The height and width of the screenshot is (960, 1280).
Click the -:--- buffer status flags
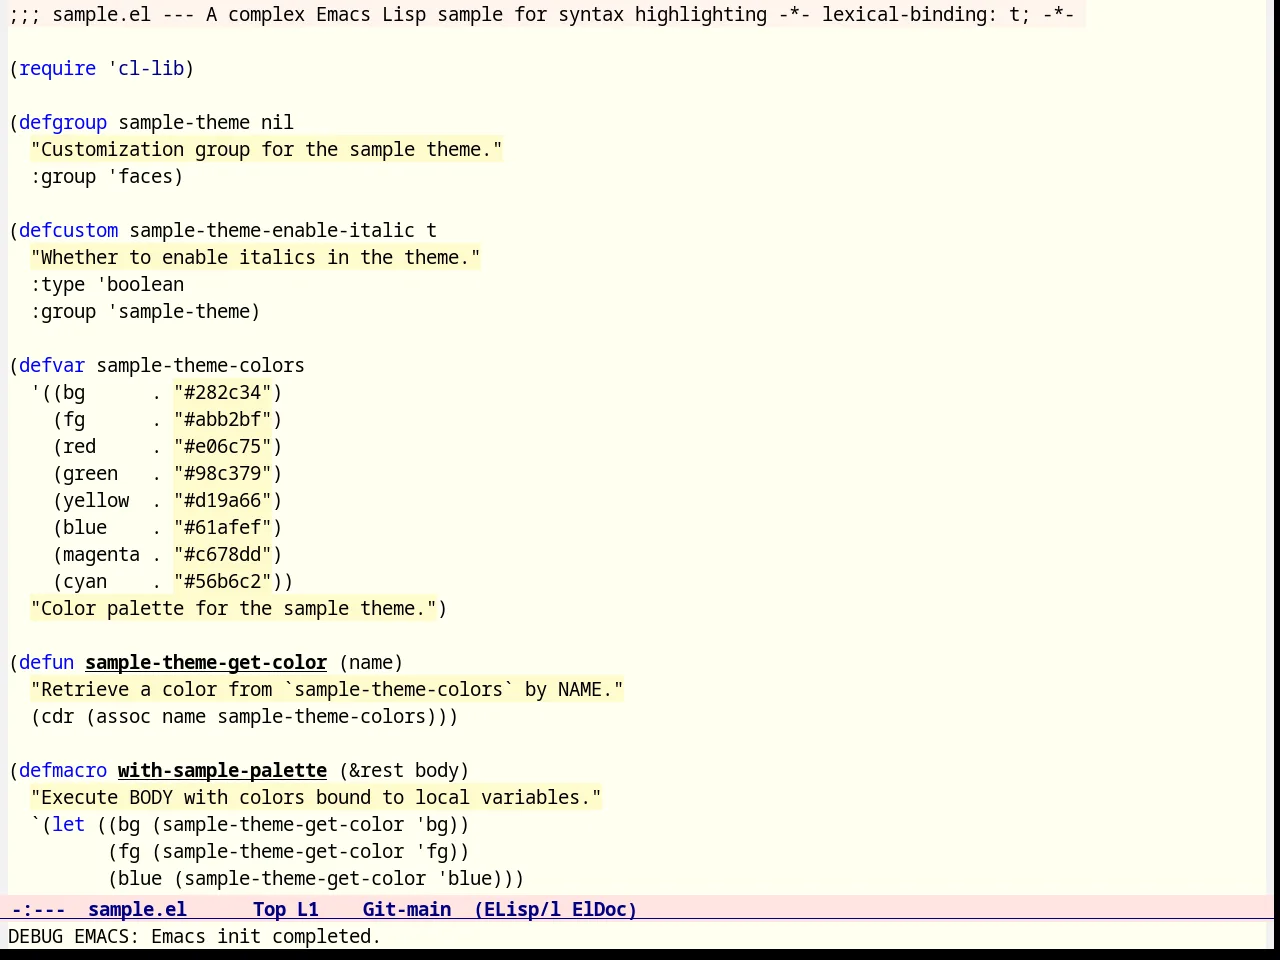pos(38,909)
